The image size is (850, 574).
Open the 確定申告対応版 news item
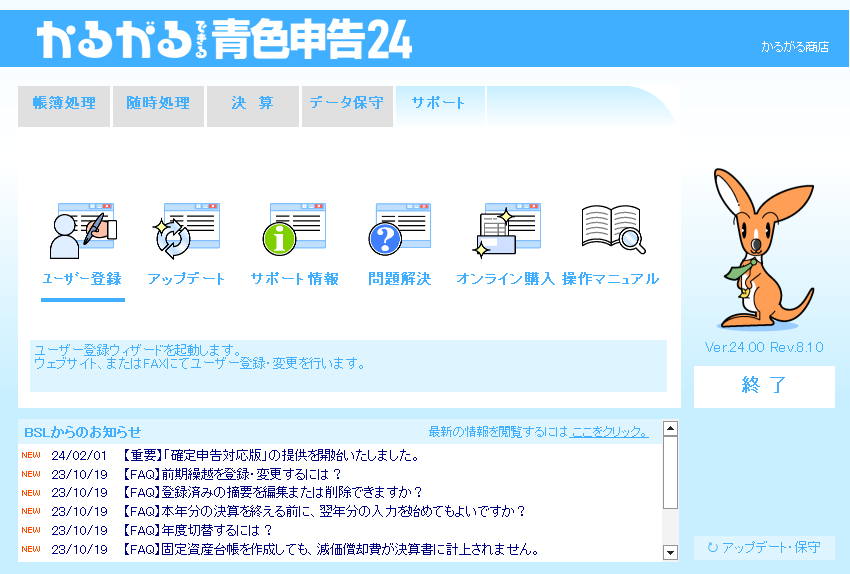(271, 455)
